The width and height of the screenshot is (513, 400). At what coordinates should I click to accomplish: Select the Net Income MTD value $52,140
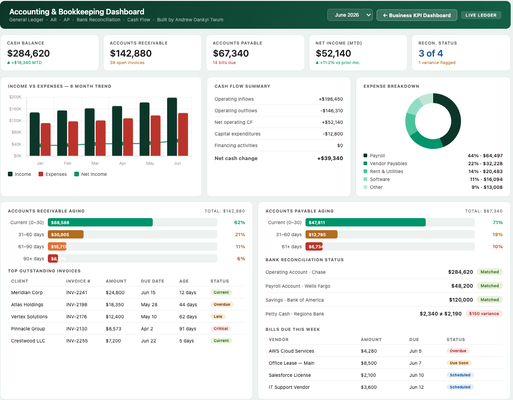pyautogui.click(x=333, y=53)
